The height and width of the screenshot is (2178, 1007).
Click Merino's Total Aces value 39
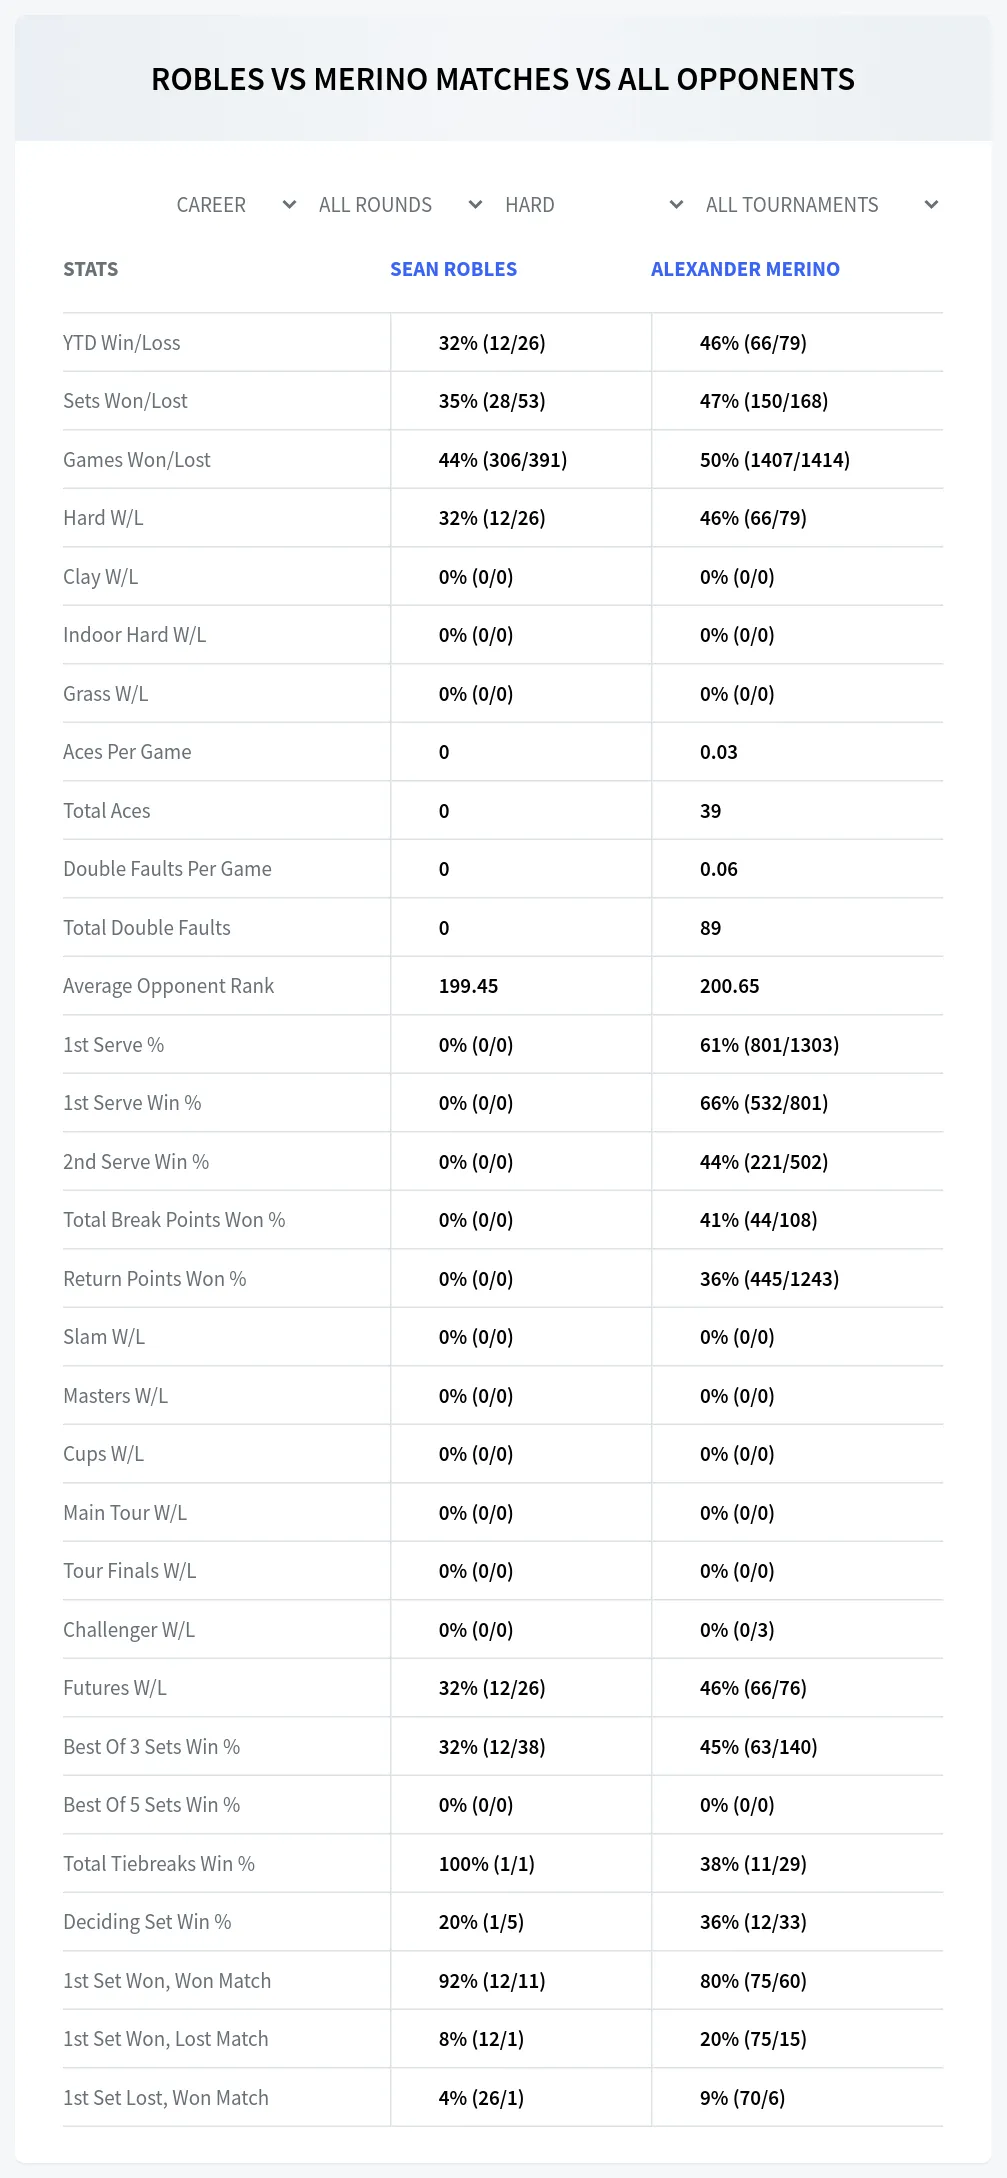tap(710, 811)
